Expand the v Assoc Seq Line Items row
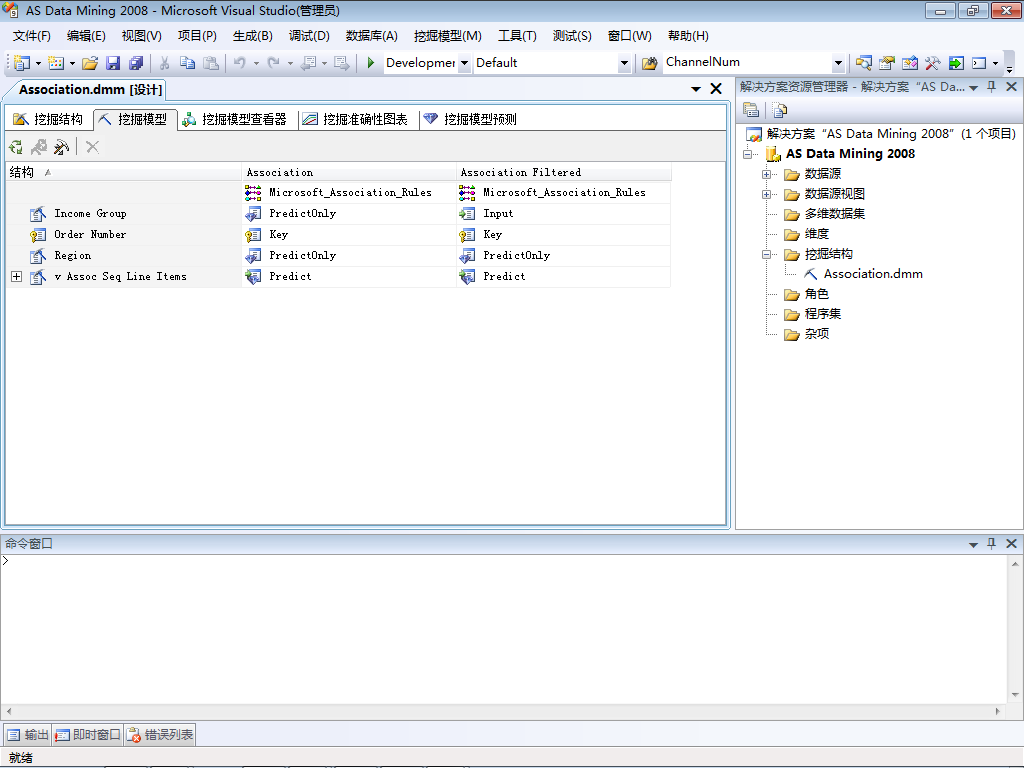 coord(17,277)
